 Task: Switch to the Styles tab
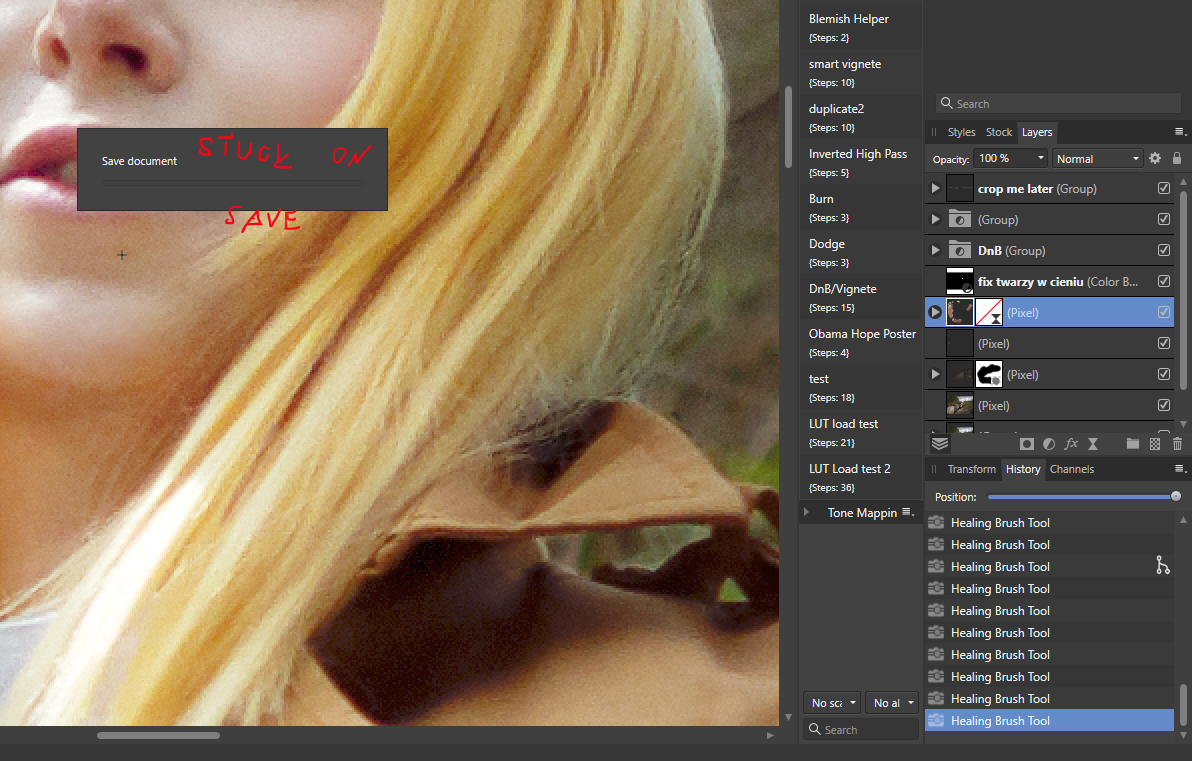click(961, 132)
